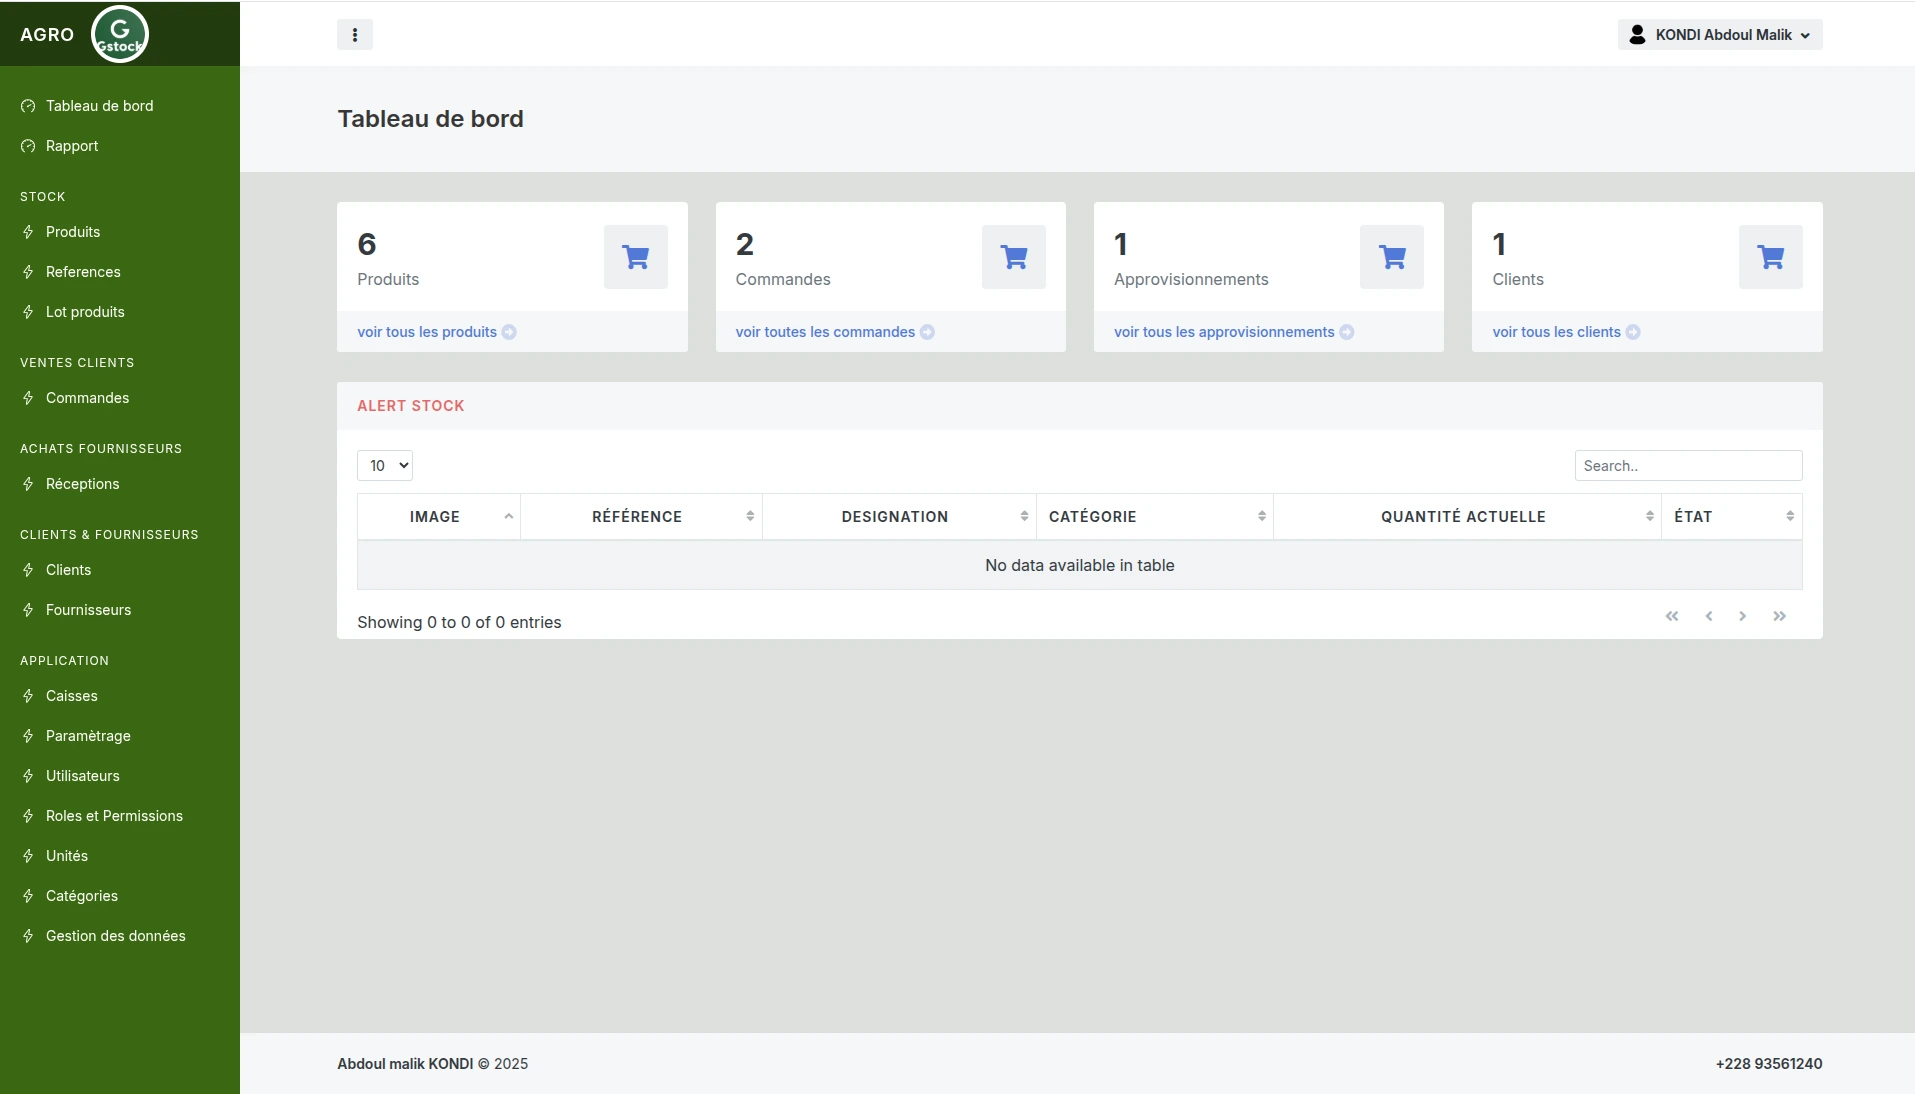Click the cart icon on Commandes card
Viewport: 1915px width, 1094px height.
pyautogui.click(x=1013, y=257)
